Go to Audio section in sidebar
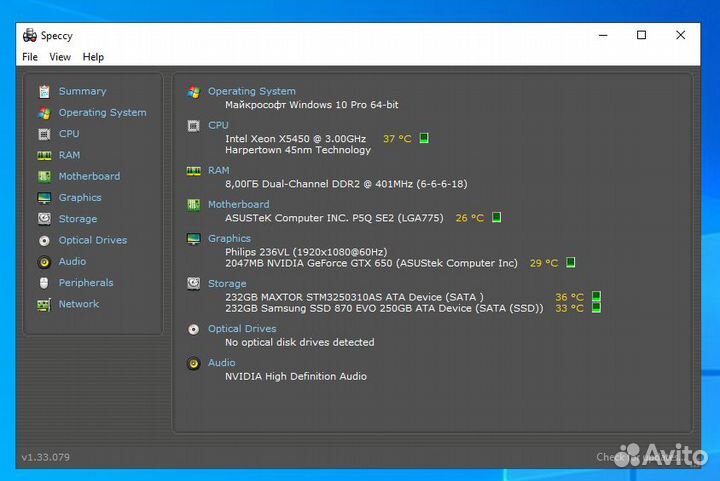Screen dimensions: 720x481 (x=72, y=261)
